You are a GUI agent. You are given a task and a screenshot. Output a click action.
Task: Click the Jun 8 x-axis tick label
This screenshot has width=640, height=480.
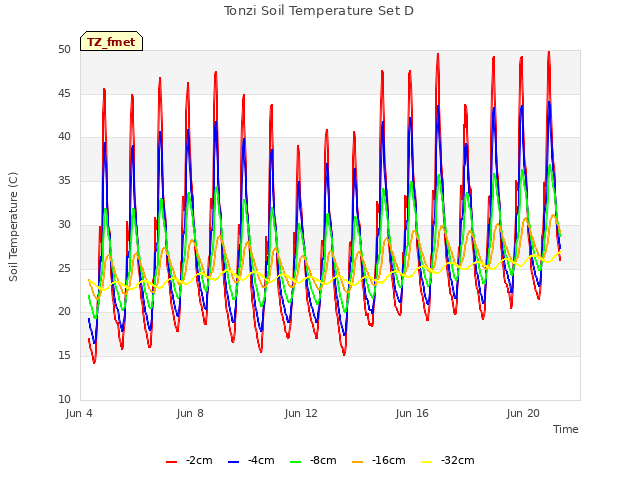pos(190,413)
